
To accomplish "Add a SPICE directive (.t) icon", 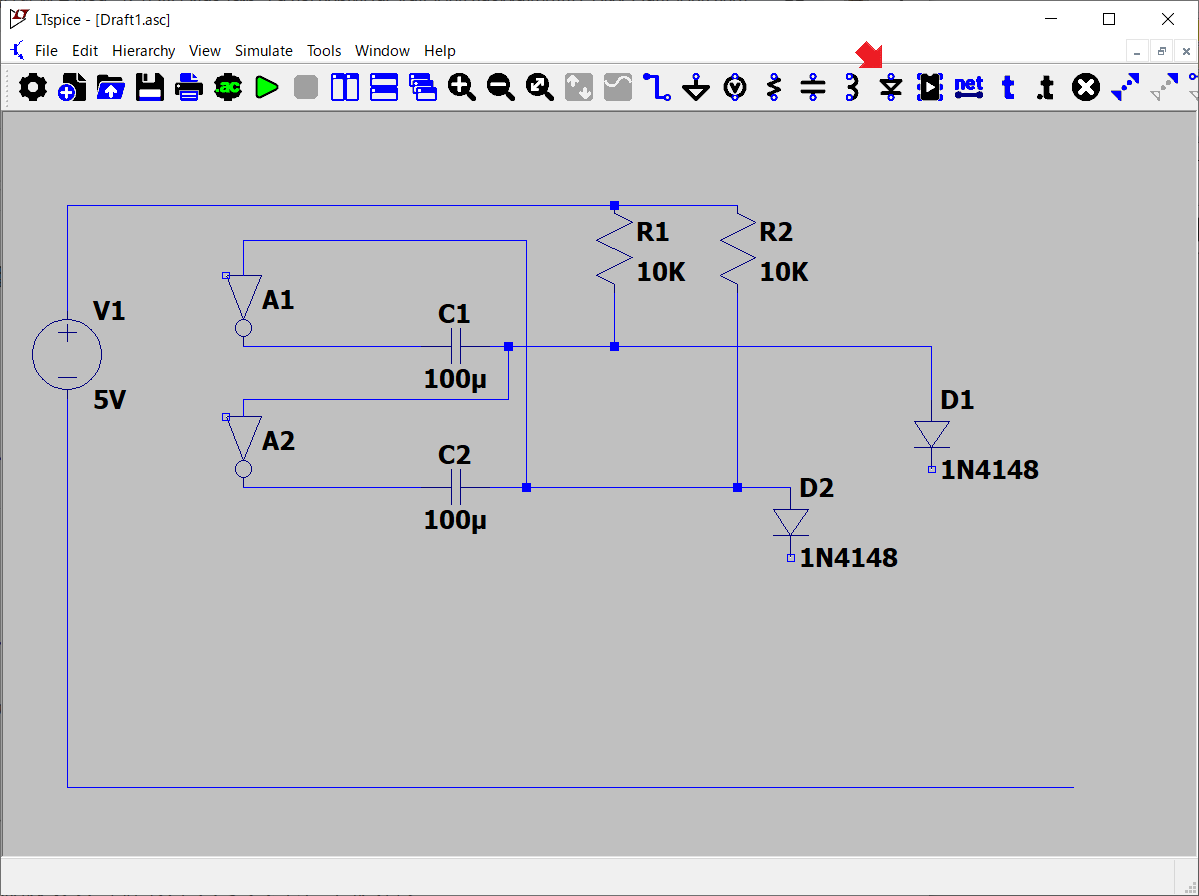I will [1046, 88].
